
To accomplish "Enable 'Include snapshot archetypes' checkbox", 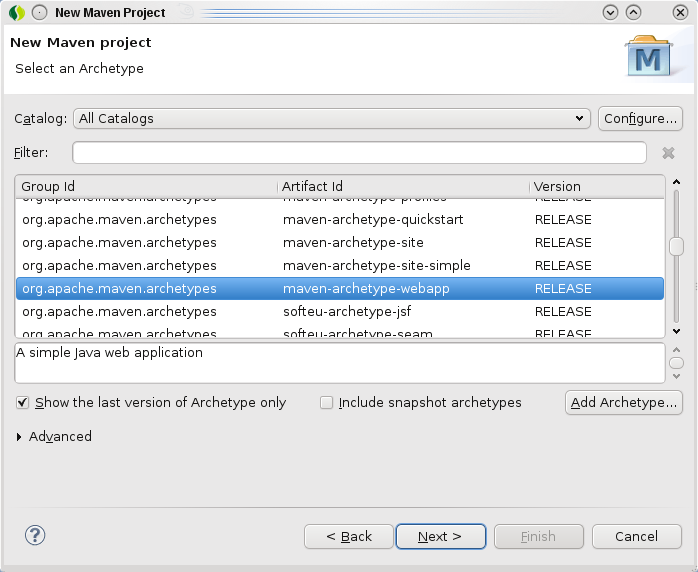I will (x=326, y=403).
